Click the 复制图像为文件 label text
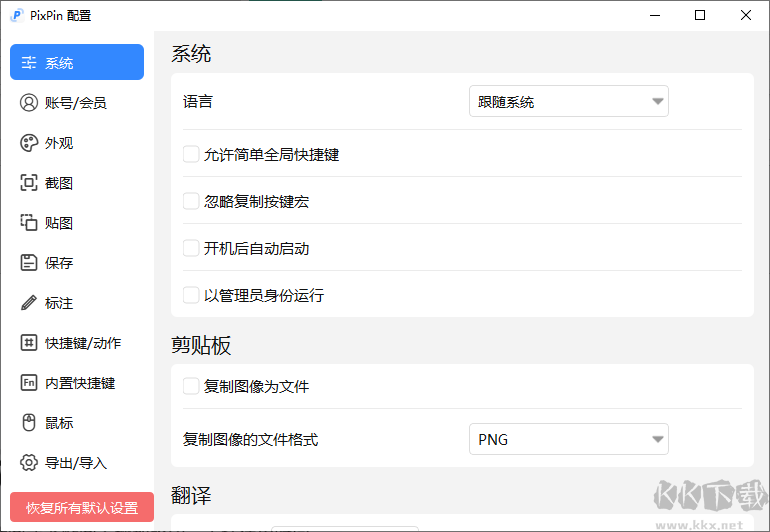The width and height of the screenshot is (770, 532). click(x=256, y=387)
